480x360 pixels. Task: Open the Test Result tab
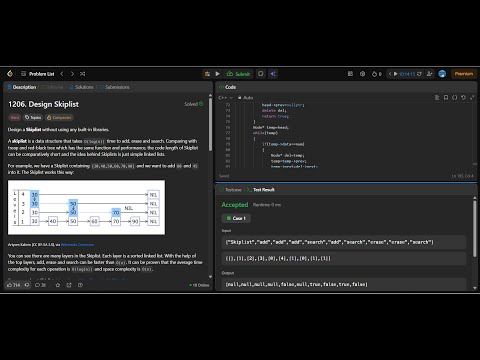pyautogui.click(x=261, y=190)
